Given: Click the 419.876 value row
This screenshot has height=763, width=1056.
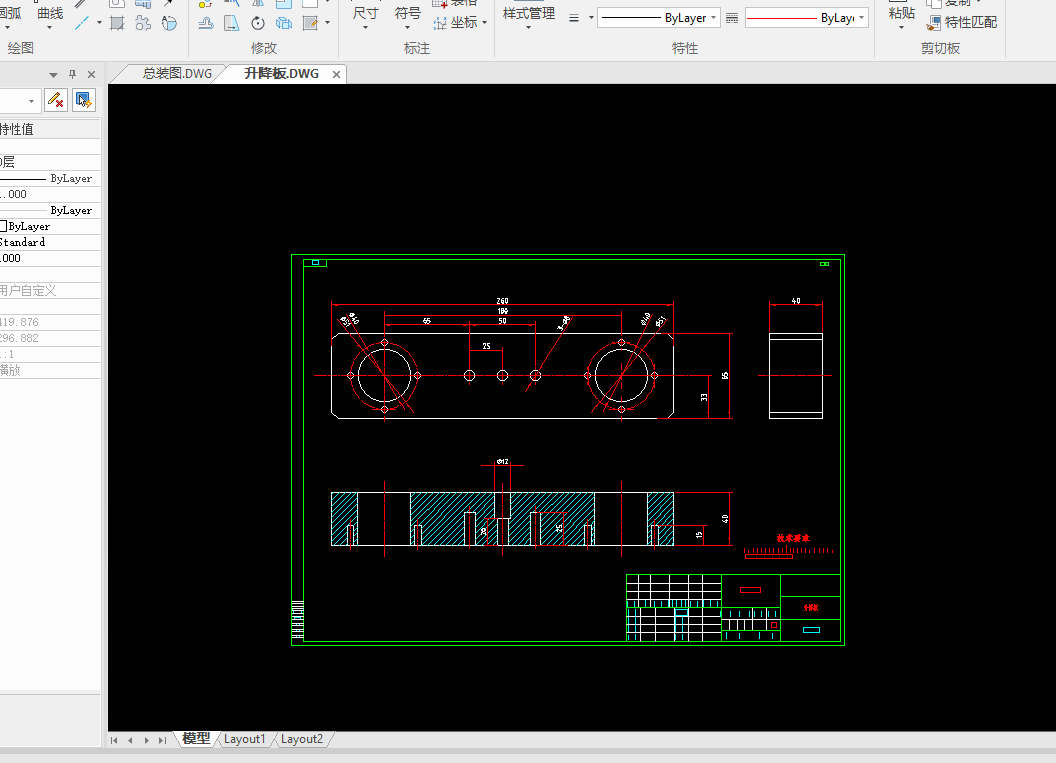Looking at the screenshot, I should point(50,323).
